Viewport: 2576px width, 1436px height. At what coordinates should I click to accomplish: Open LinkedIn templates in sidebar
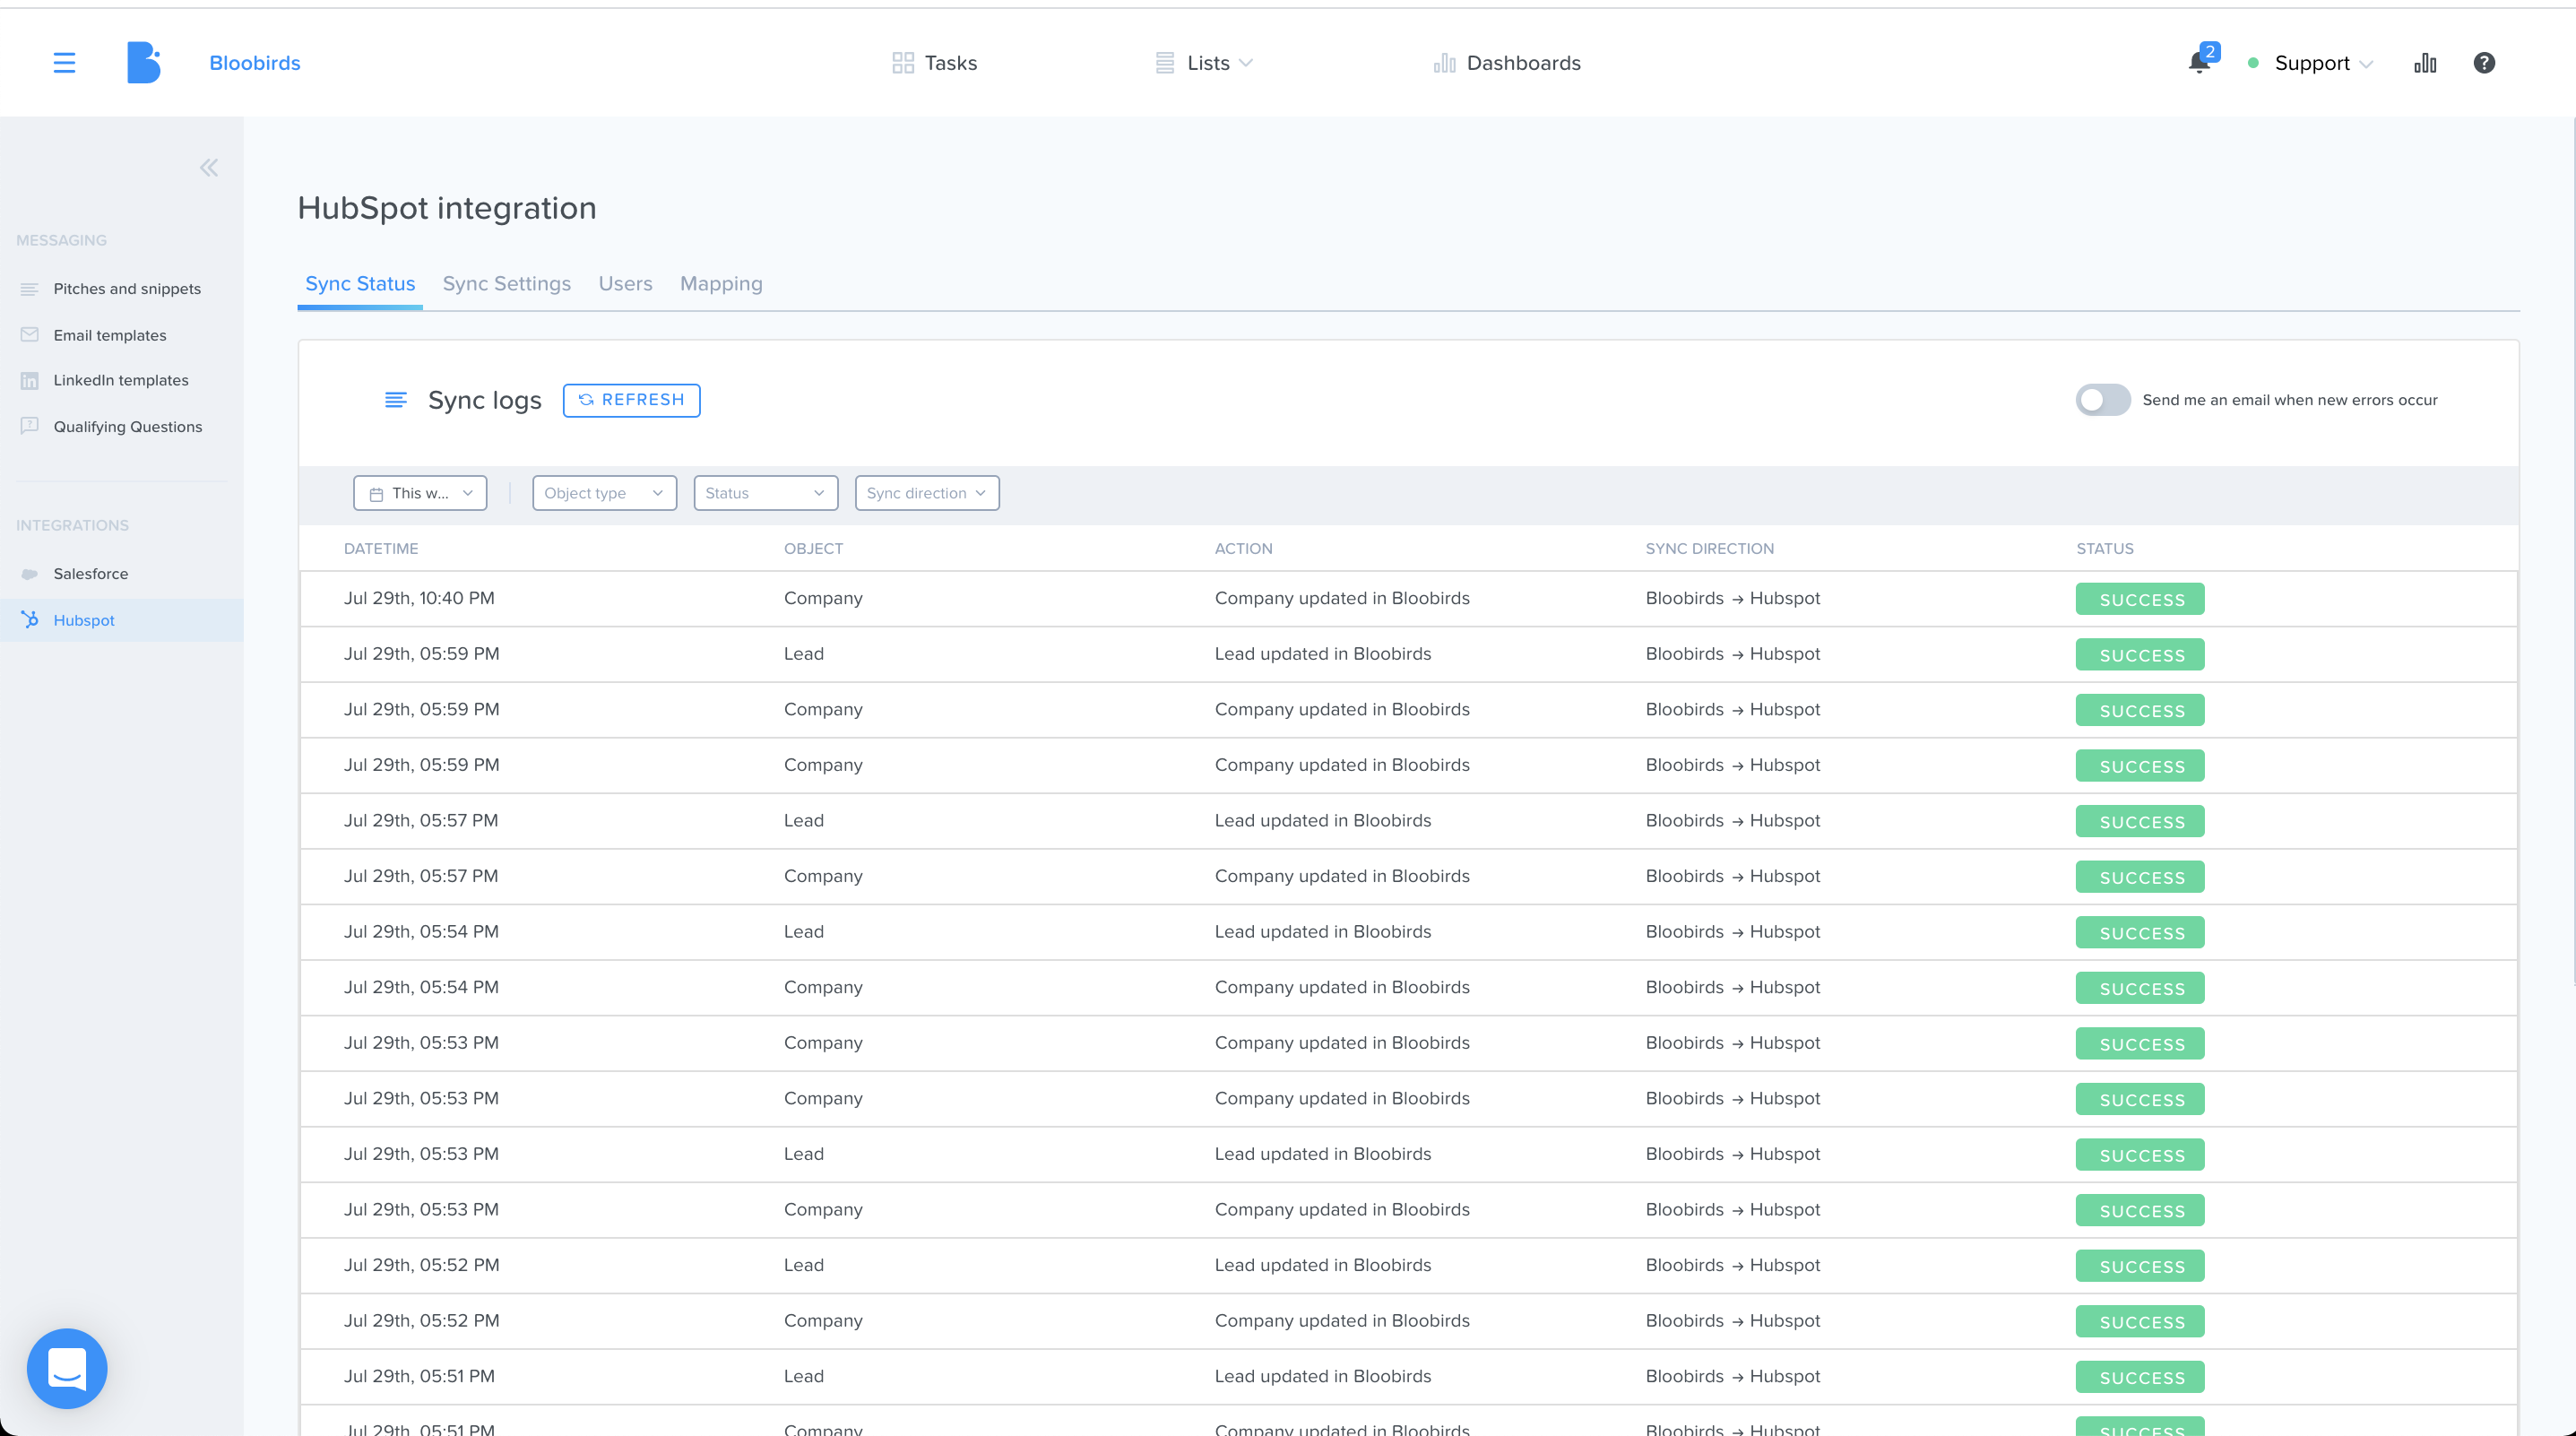[121, 380]
